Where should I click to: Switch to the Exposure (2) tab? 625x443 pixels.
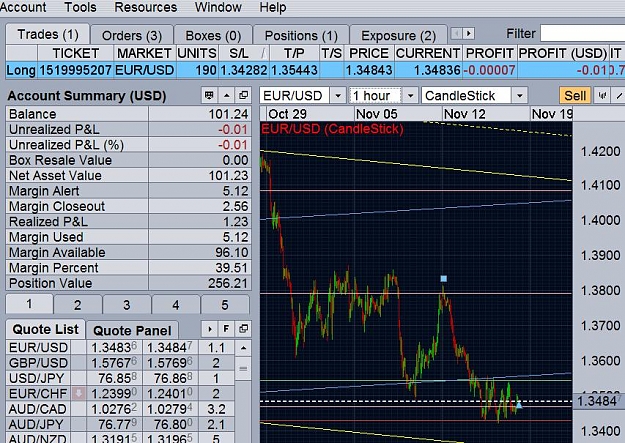(398, 35)
